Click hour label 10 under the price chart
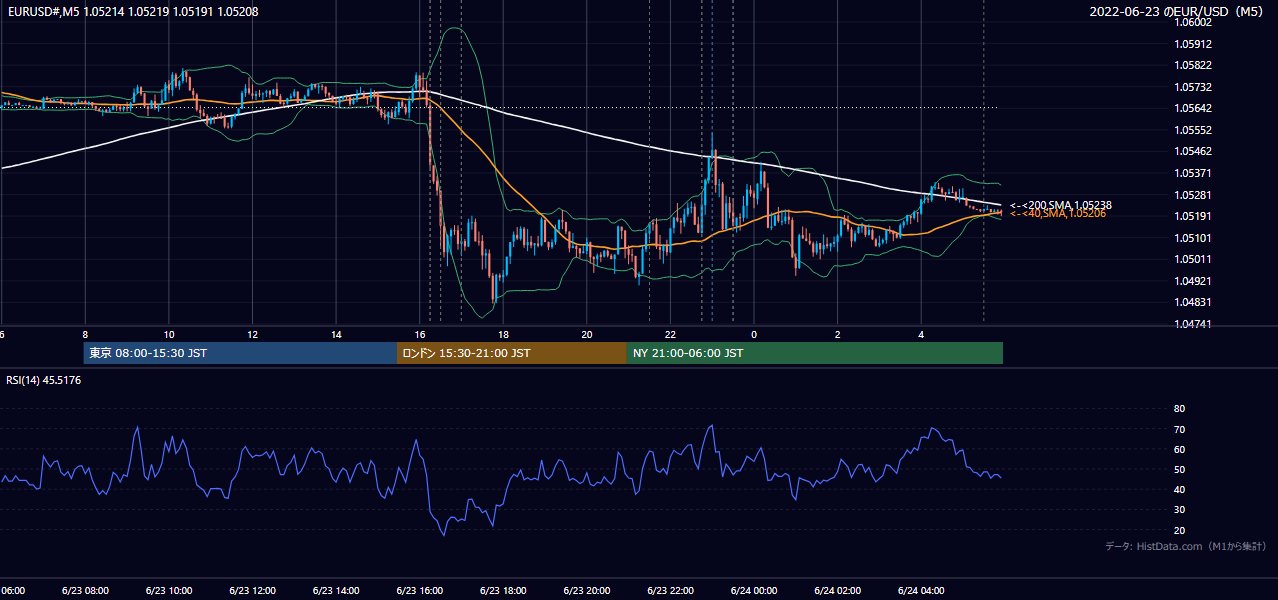The width and height of the screenshot is (1278, 600). (x=169, y=335)
